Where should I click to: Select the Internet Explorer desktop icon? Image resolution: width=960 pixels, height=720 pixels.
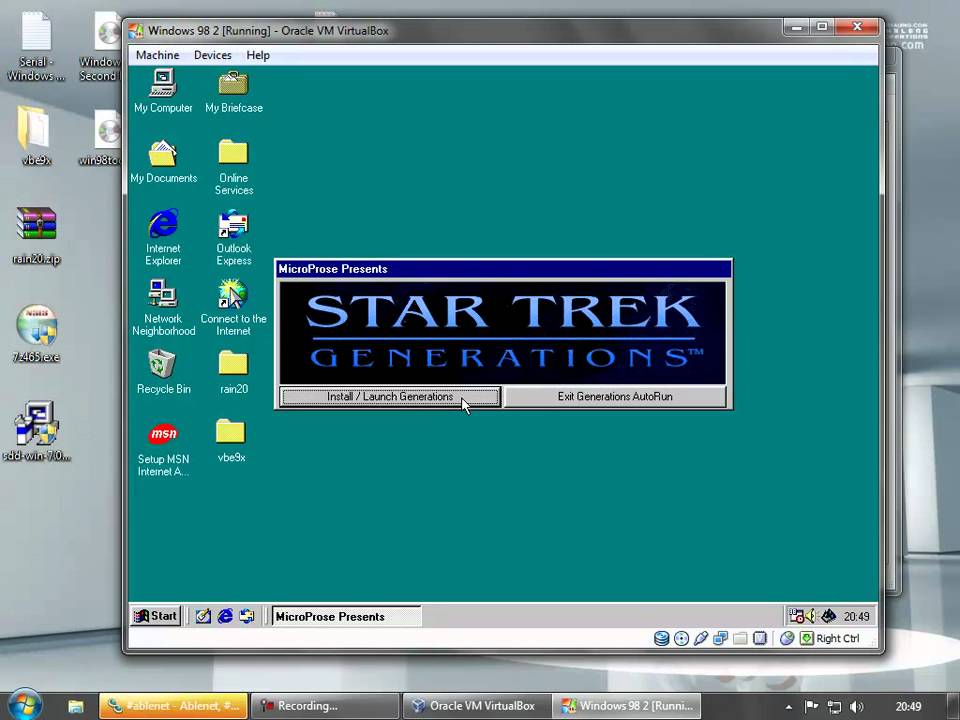point(163,237)
